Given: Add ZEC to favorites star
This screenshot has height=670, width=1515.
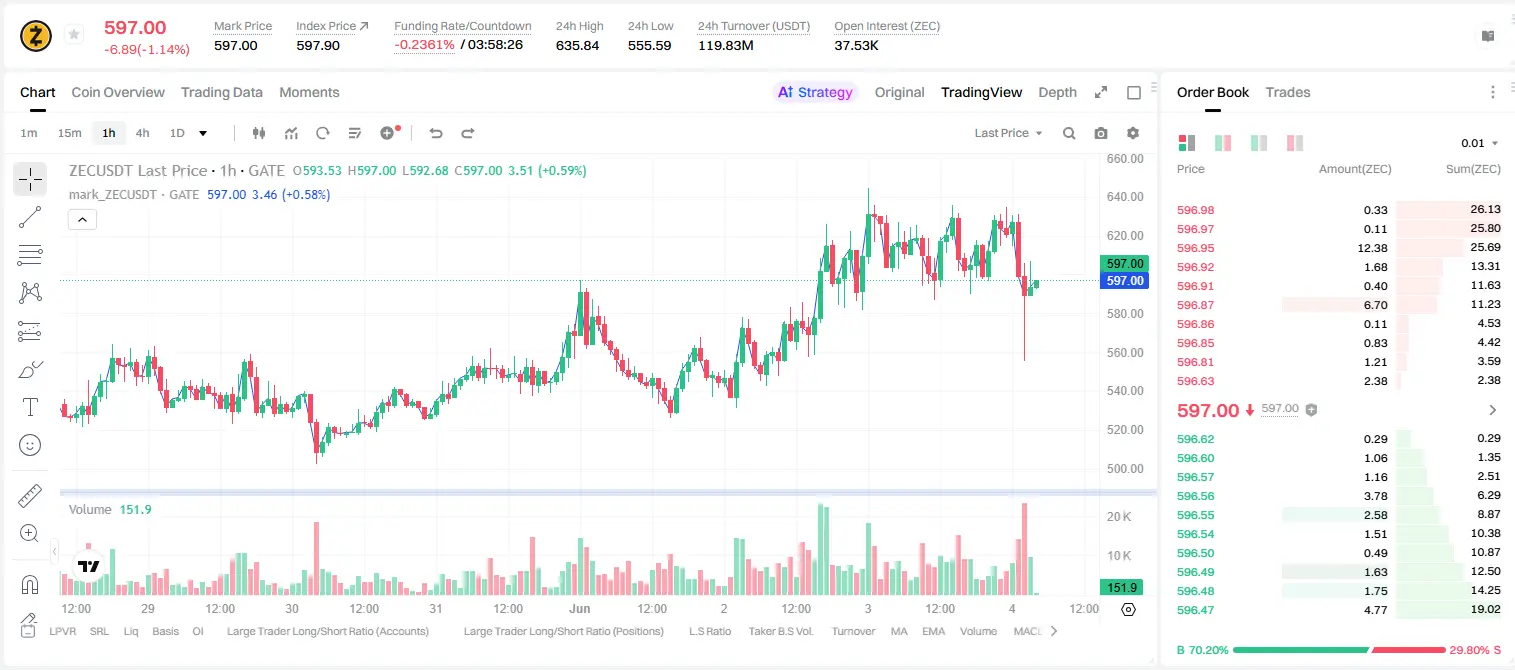Looking at the screenshot, I should point(74,35).
